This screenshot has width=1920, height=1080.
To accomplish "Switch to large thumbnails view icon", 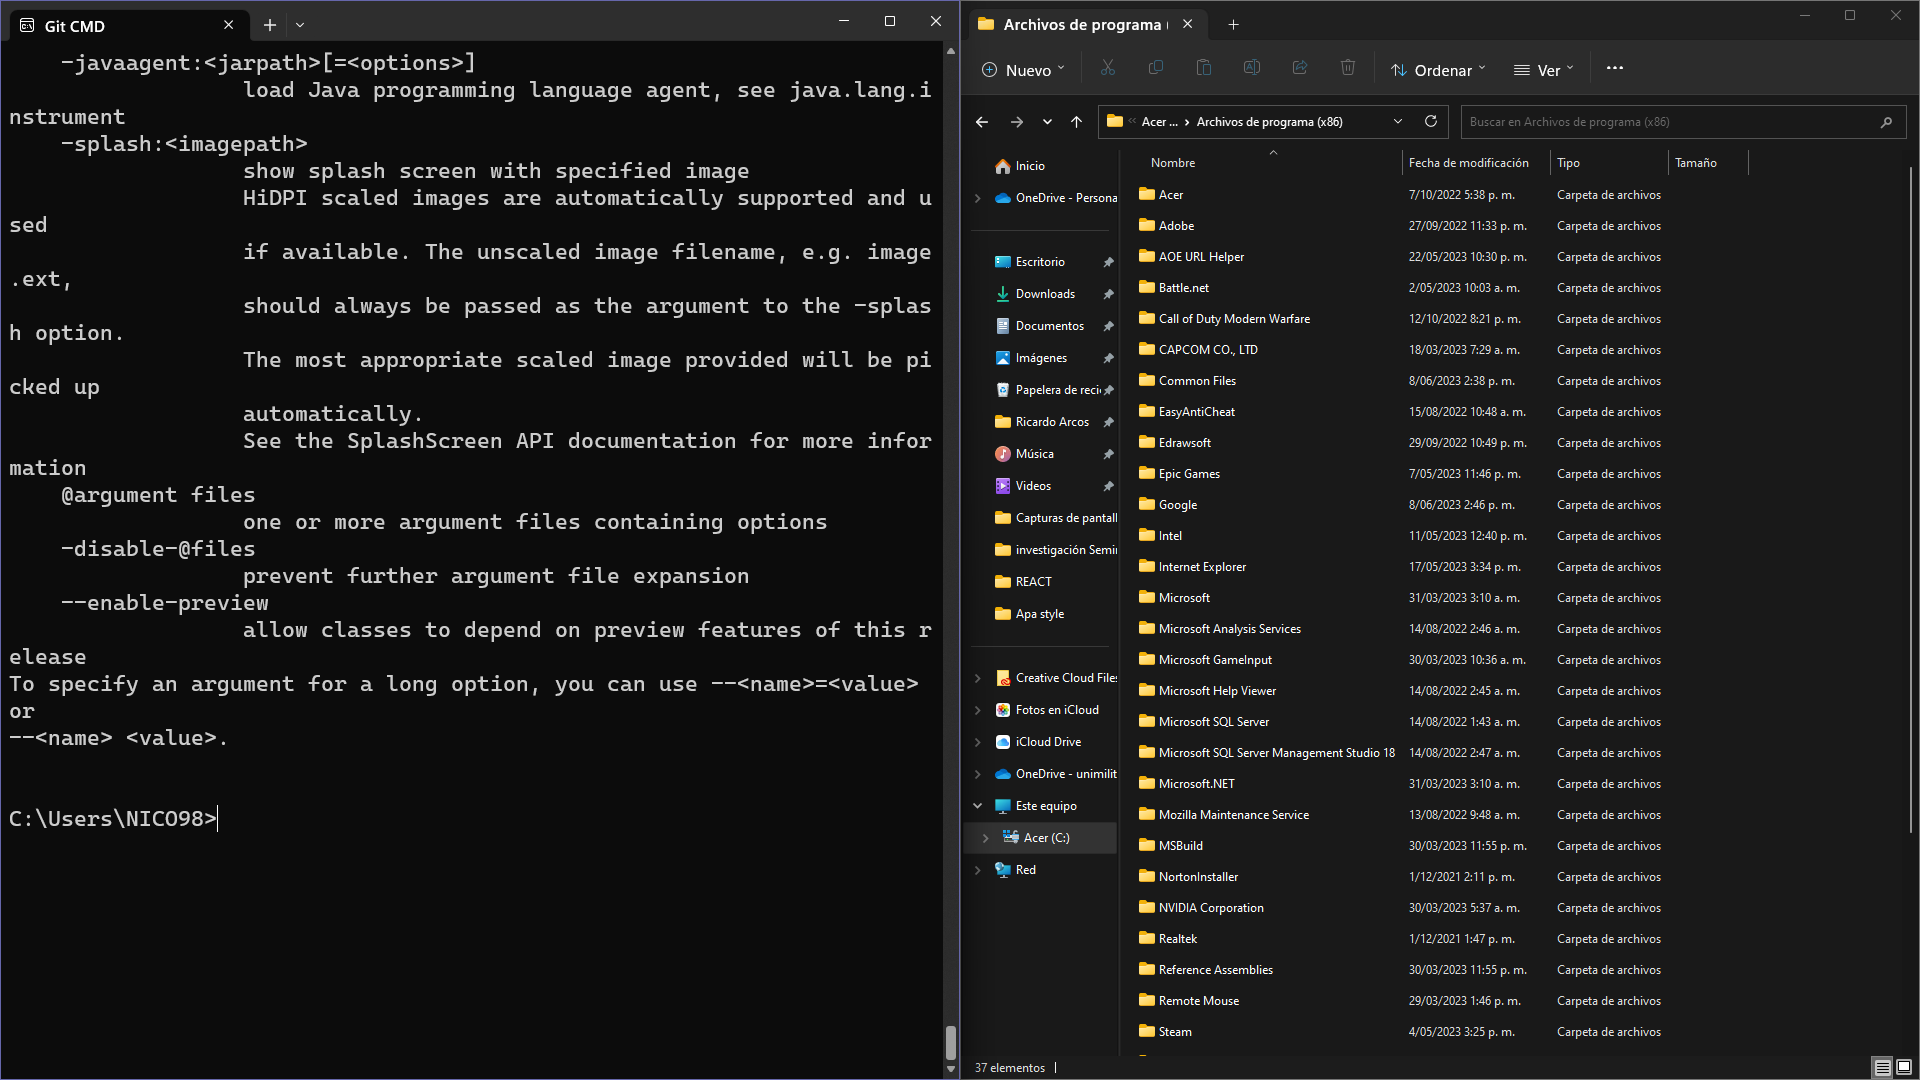I will [x=1904, y=1068].
